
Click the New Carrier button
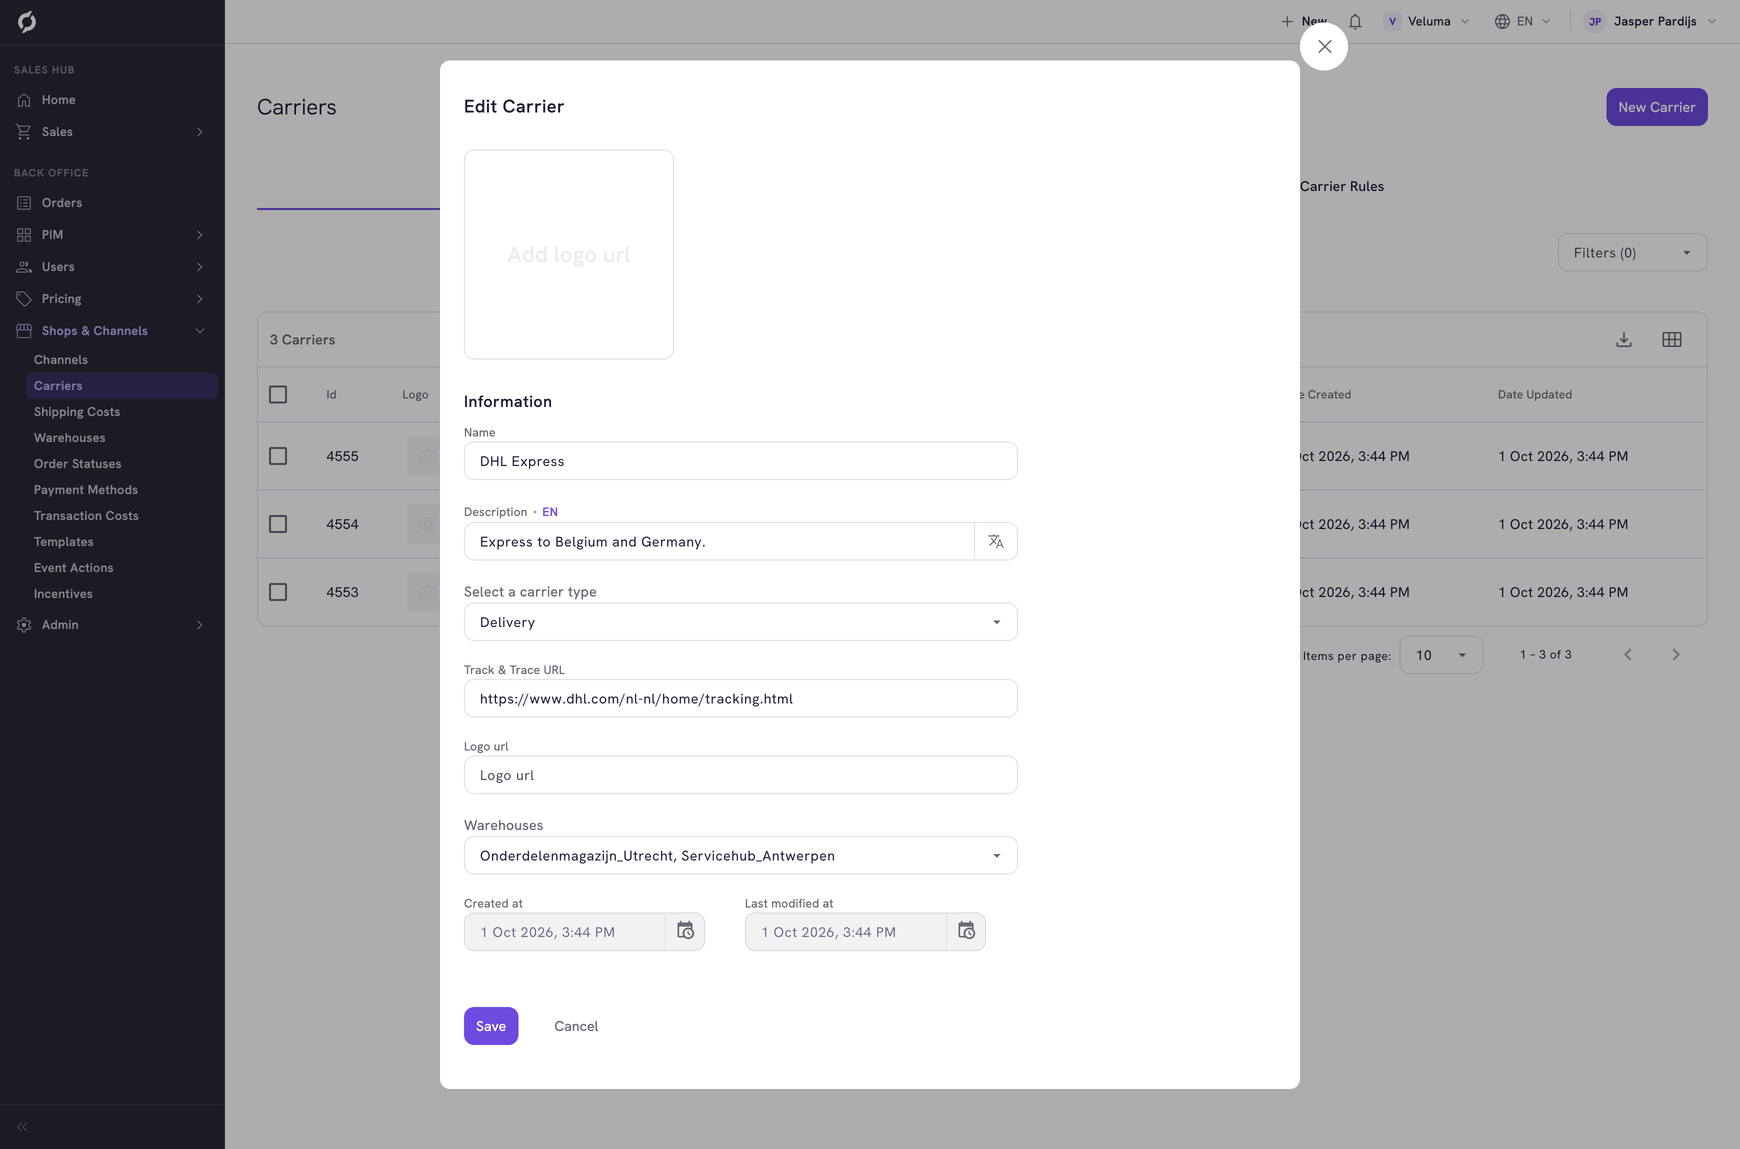click(1657, 107)
